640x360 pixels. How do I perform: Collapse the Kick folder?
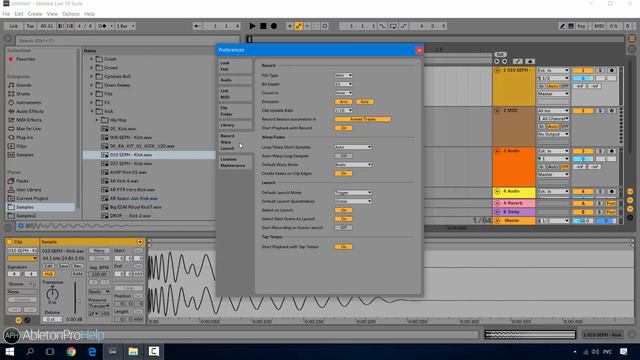92,111
